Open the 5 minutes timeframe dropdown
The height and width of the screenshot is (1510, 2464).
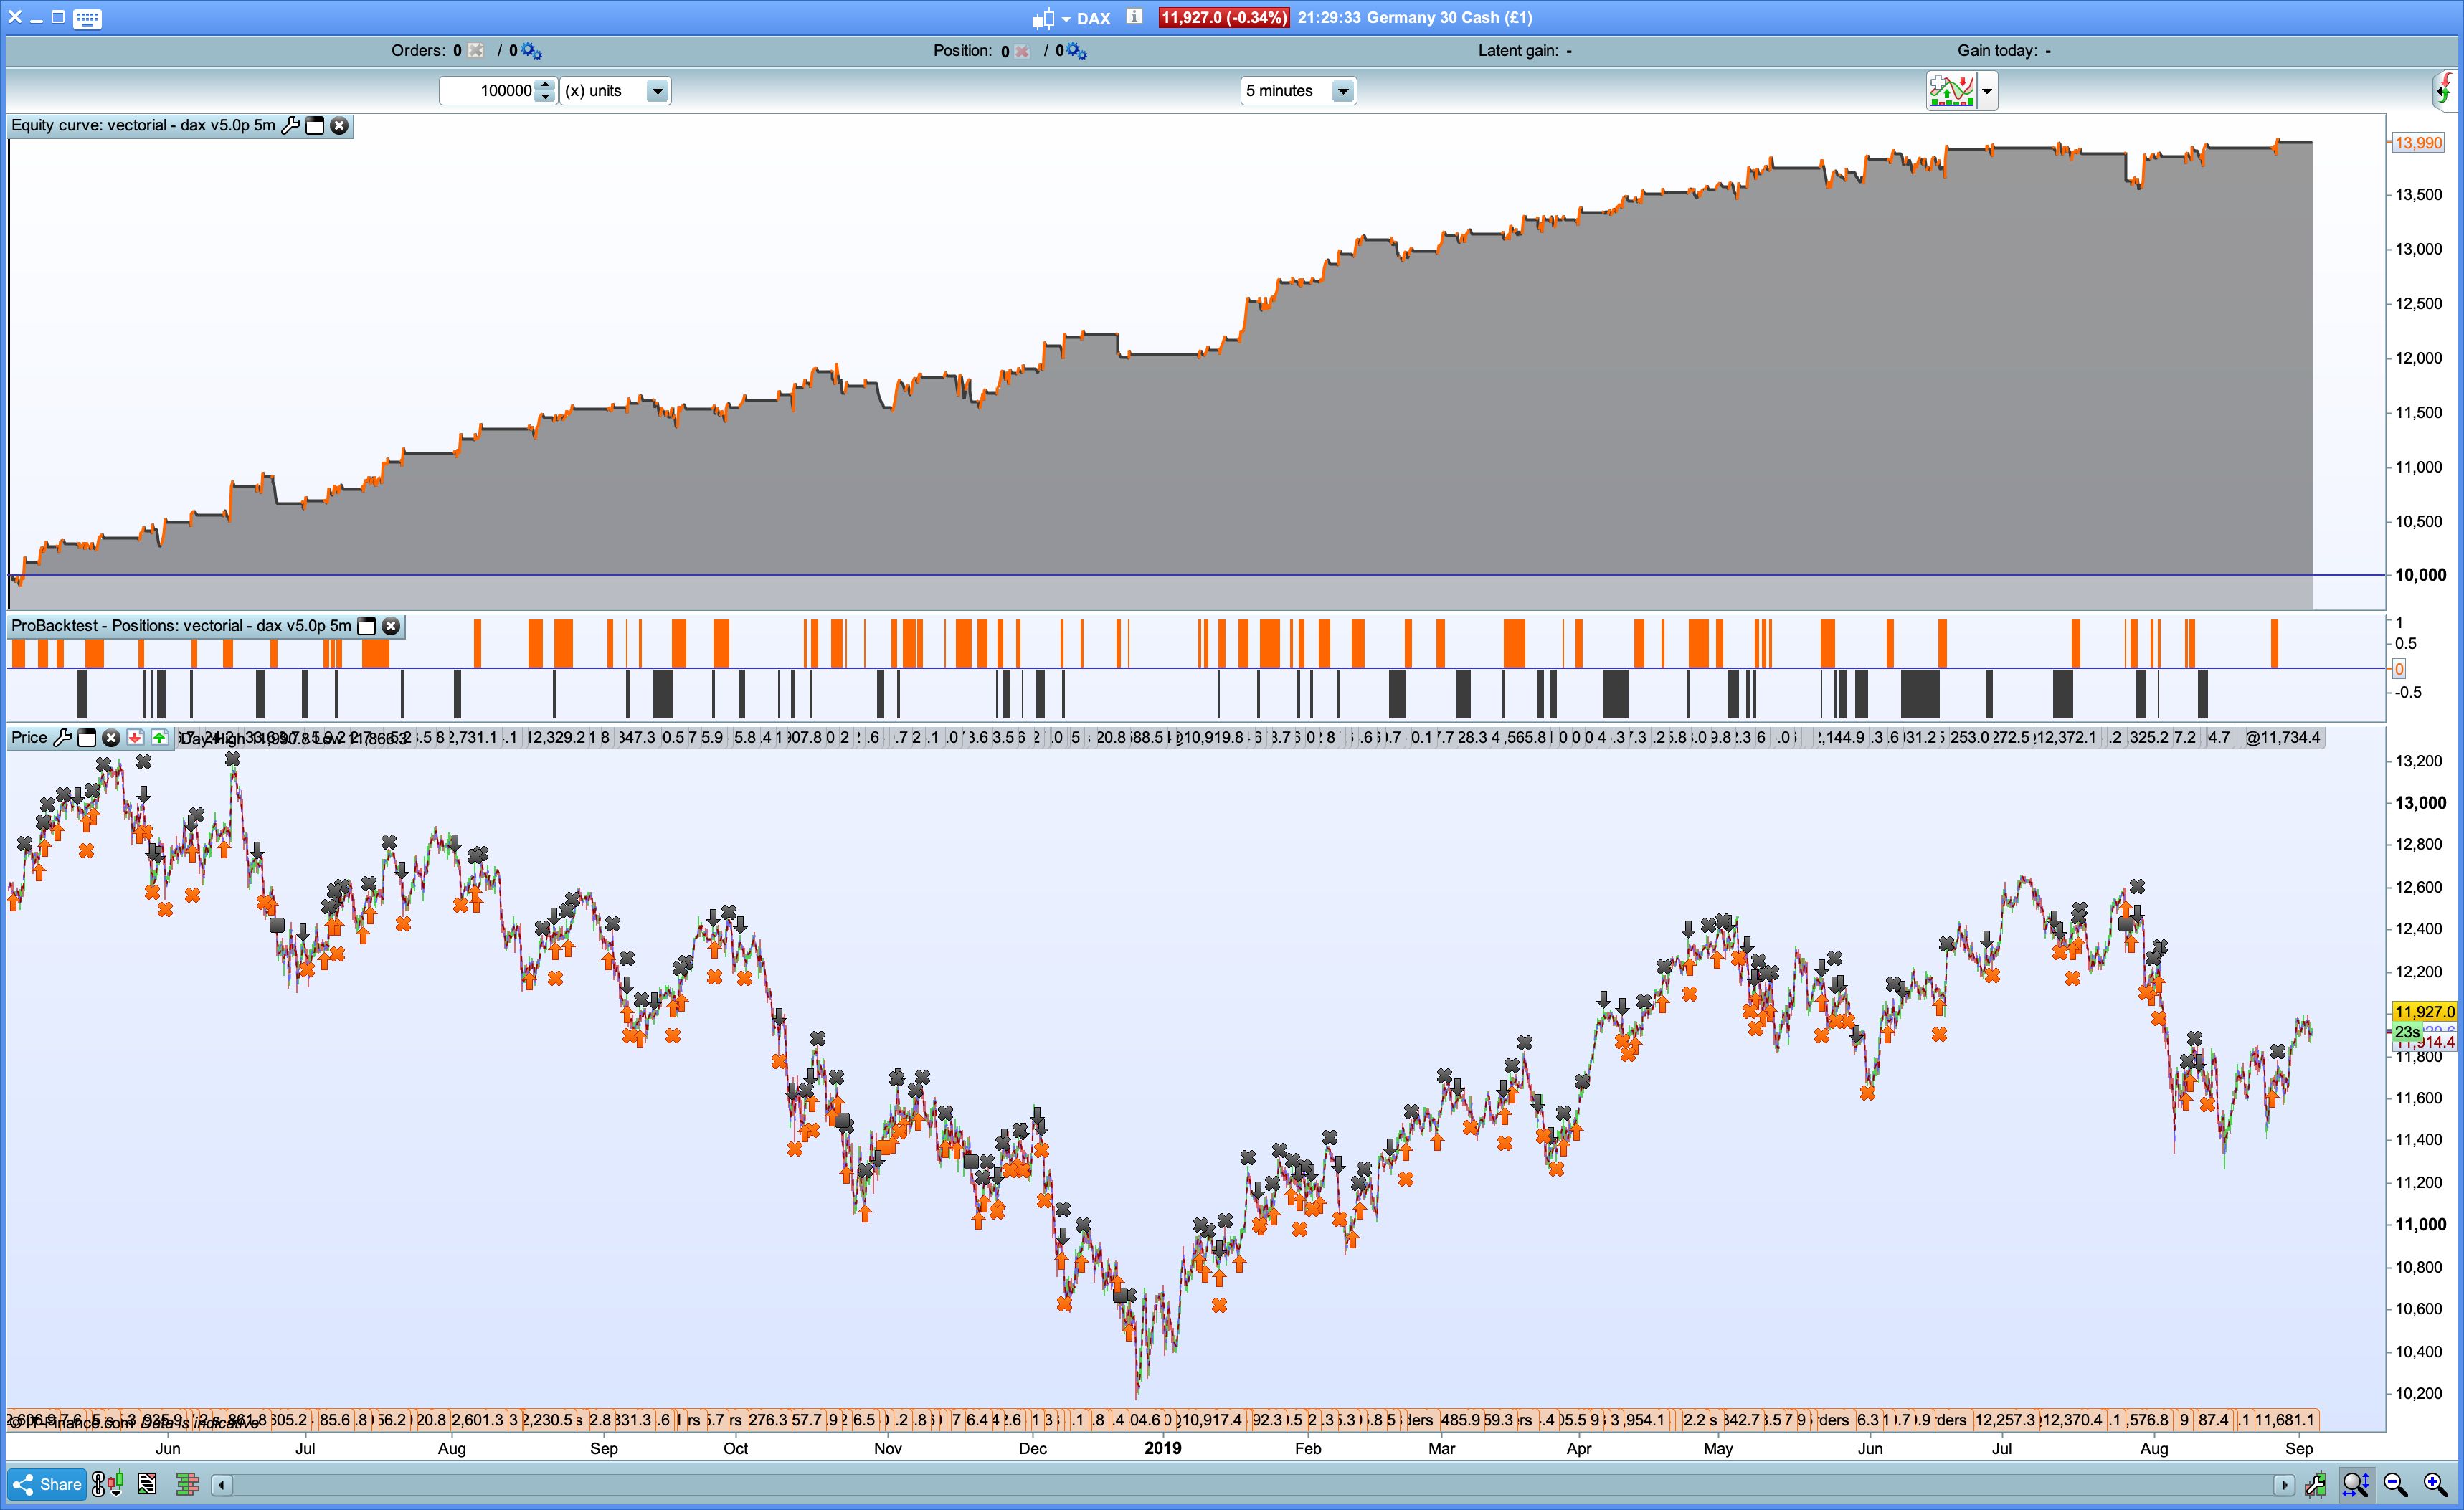coord(1342,91)
